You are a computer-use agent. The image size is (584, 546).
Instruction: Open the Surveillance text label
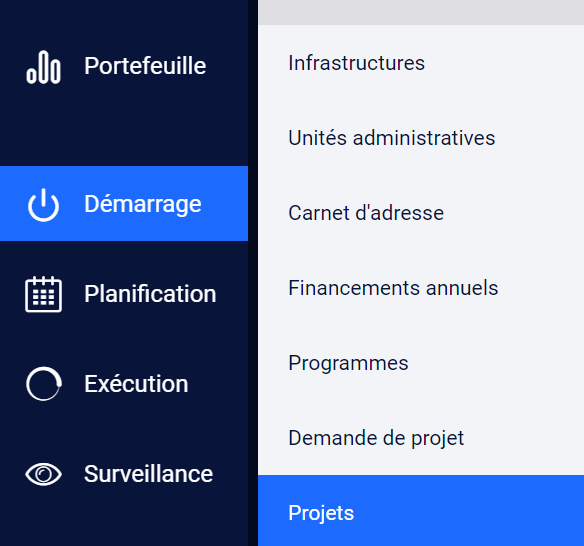(x=148, y=474)
